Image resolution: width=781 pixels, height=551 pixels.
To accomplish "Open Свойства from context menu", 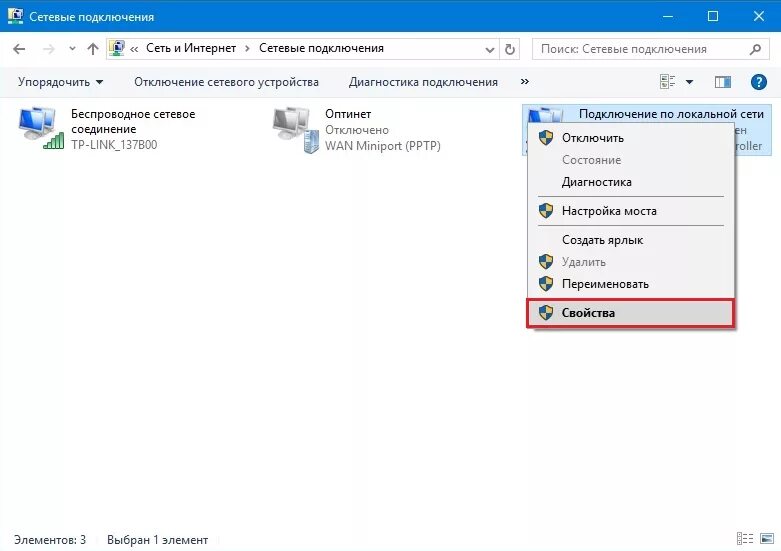I will click(x=631, y=313).
